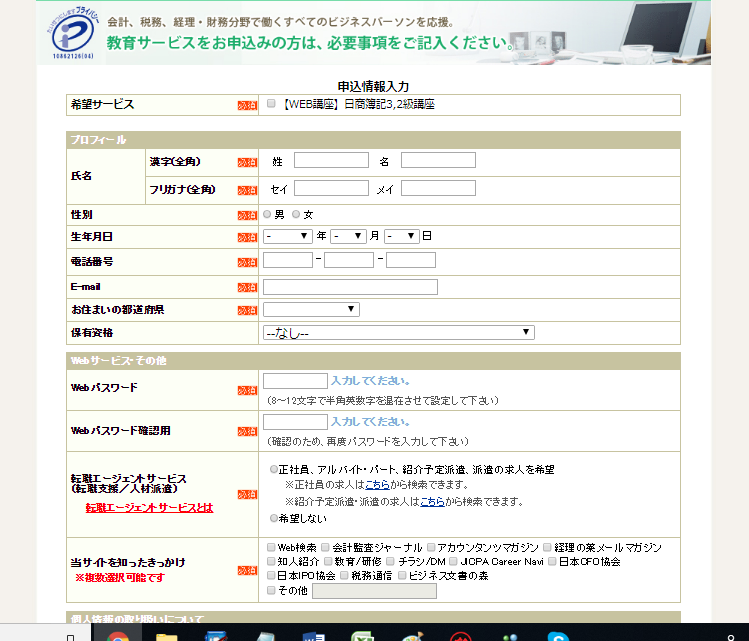Expand the お住まいの都道府県 dropdown
Screen dimensions: 749x641
tap(310, 310)
